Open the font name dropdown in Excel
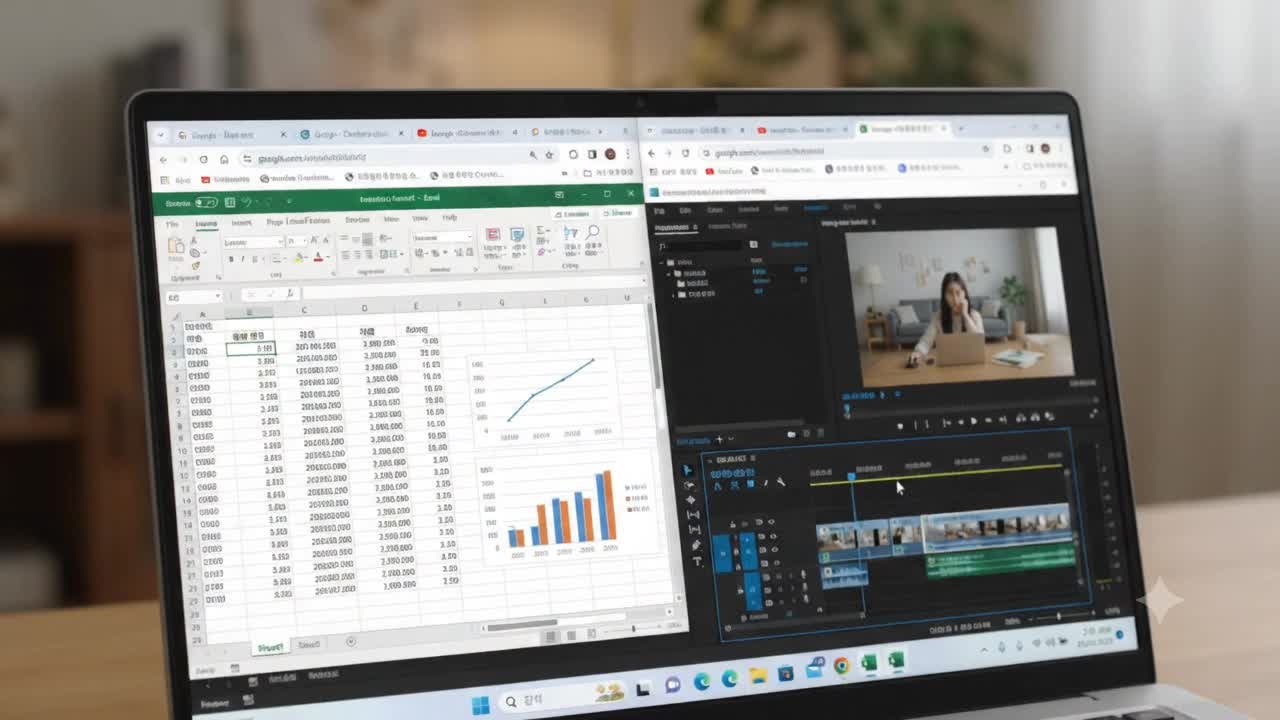The width and height of the screenshot is (1280, 720). tap(280, 242)
